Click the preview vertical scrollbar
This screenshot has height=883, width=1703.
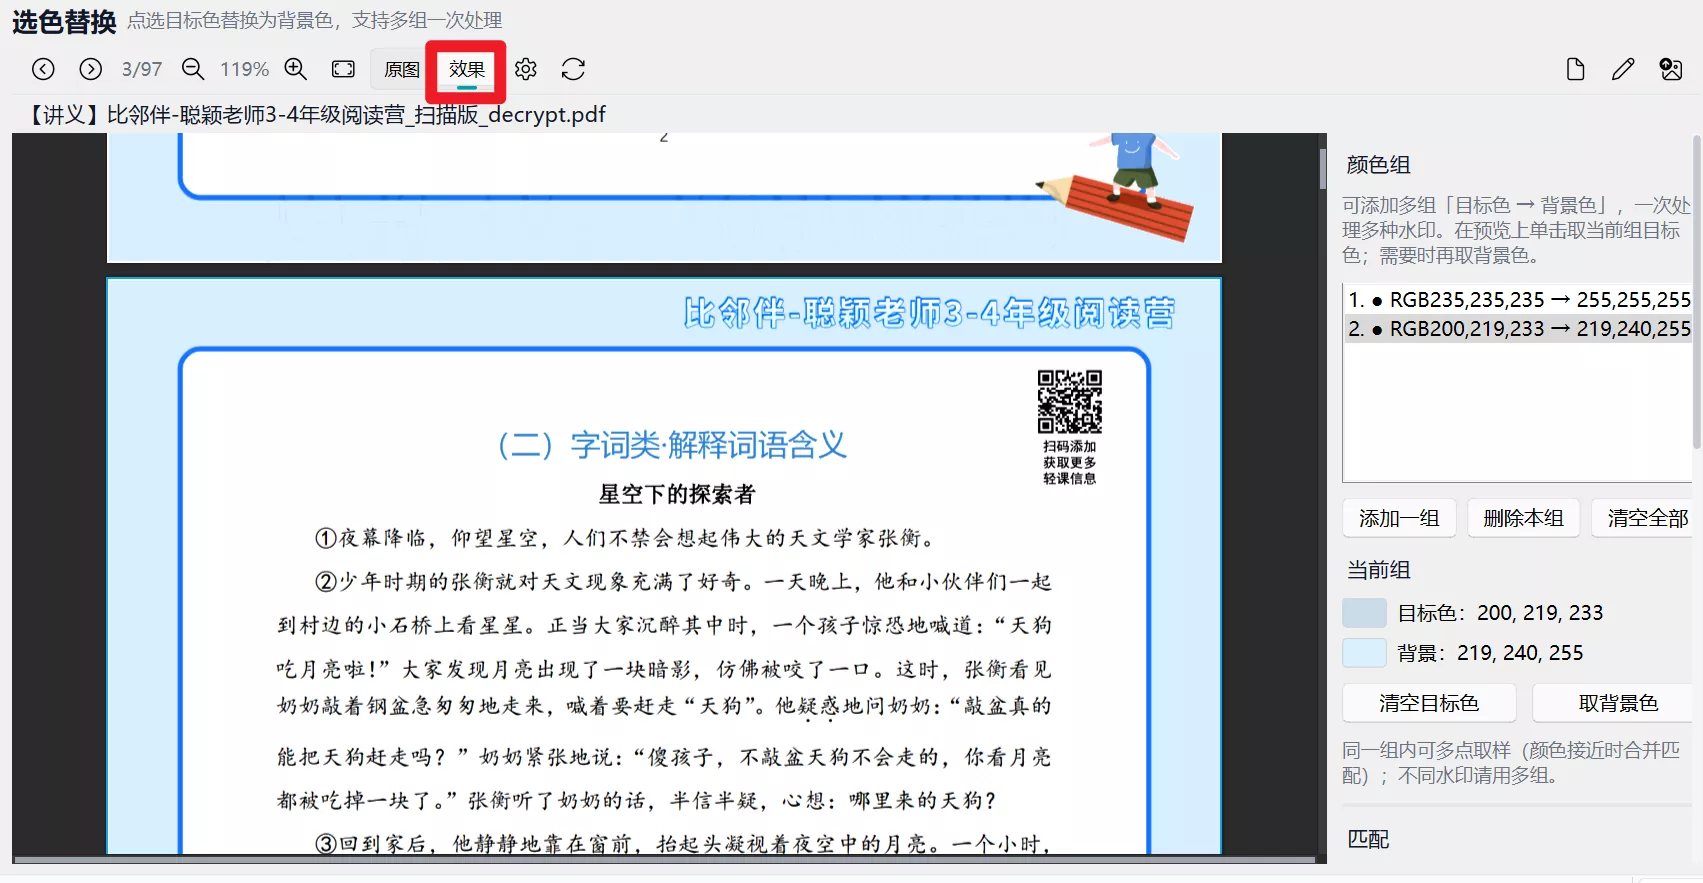1322,168
